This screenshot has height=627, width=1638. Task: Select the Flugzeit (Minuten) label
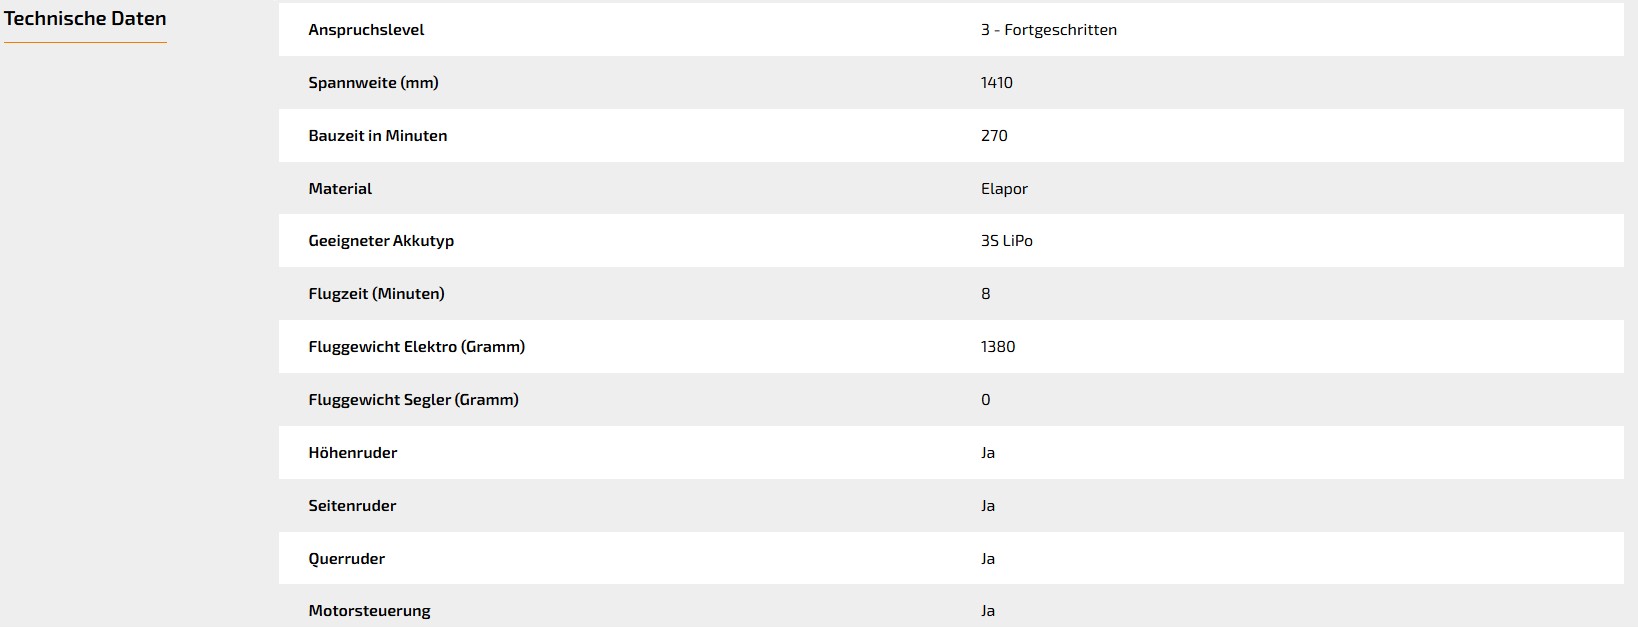tap(377, 294)
